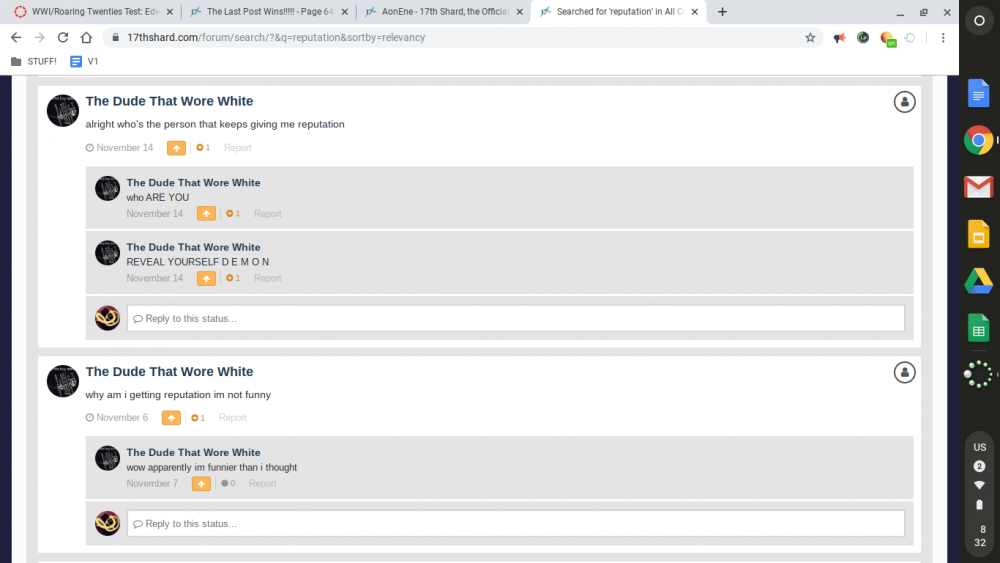Image resolution: width=1000 pixels, height=563 pixels.
Task: Close the WWI/Roaring Twenties Test tab
Action: pyautogui.click(x=170, y=11)
